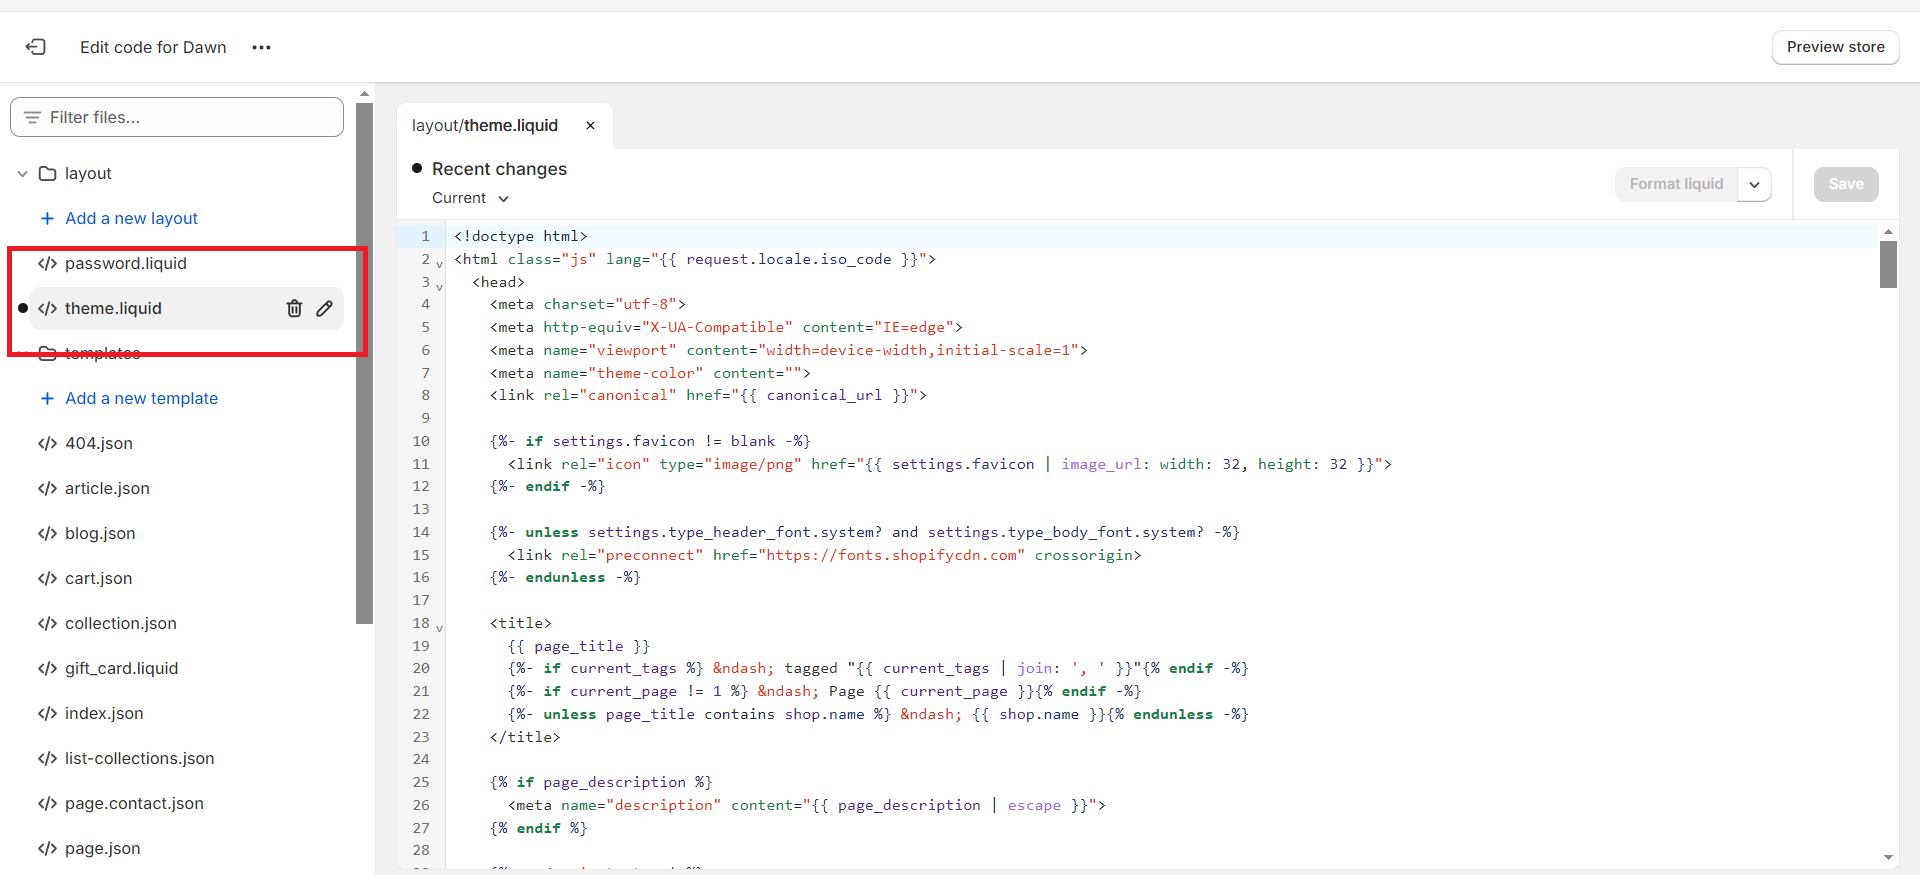Screen dimensions: 1920x875
Task: Open the three-dot more actions menu
Action: 261,47
